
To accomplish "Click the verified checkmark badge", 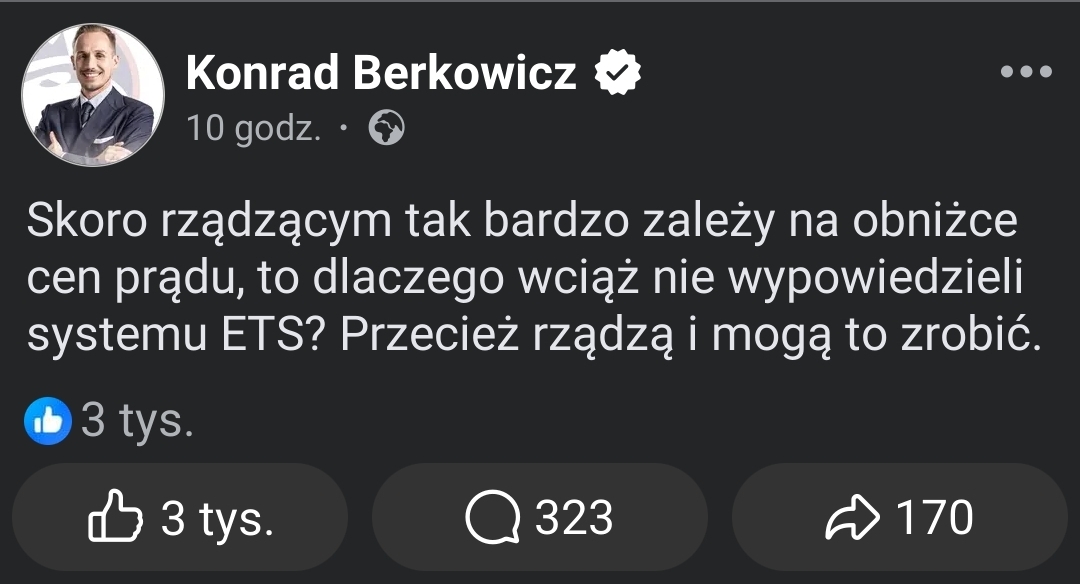I will [x=619, y=72].
